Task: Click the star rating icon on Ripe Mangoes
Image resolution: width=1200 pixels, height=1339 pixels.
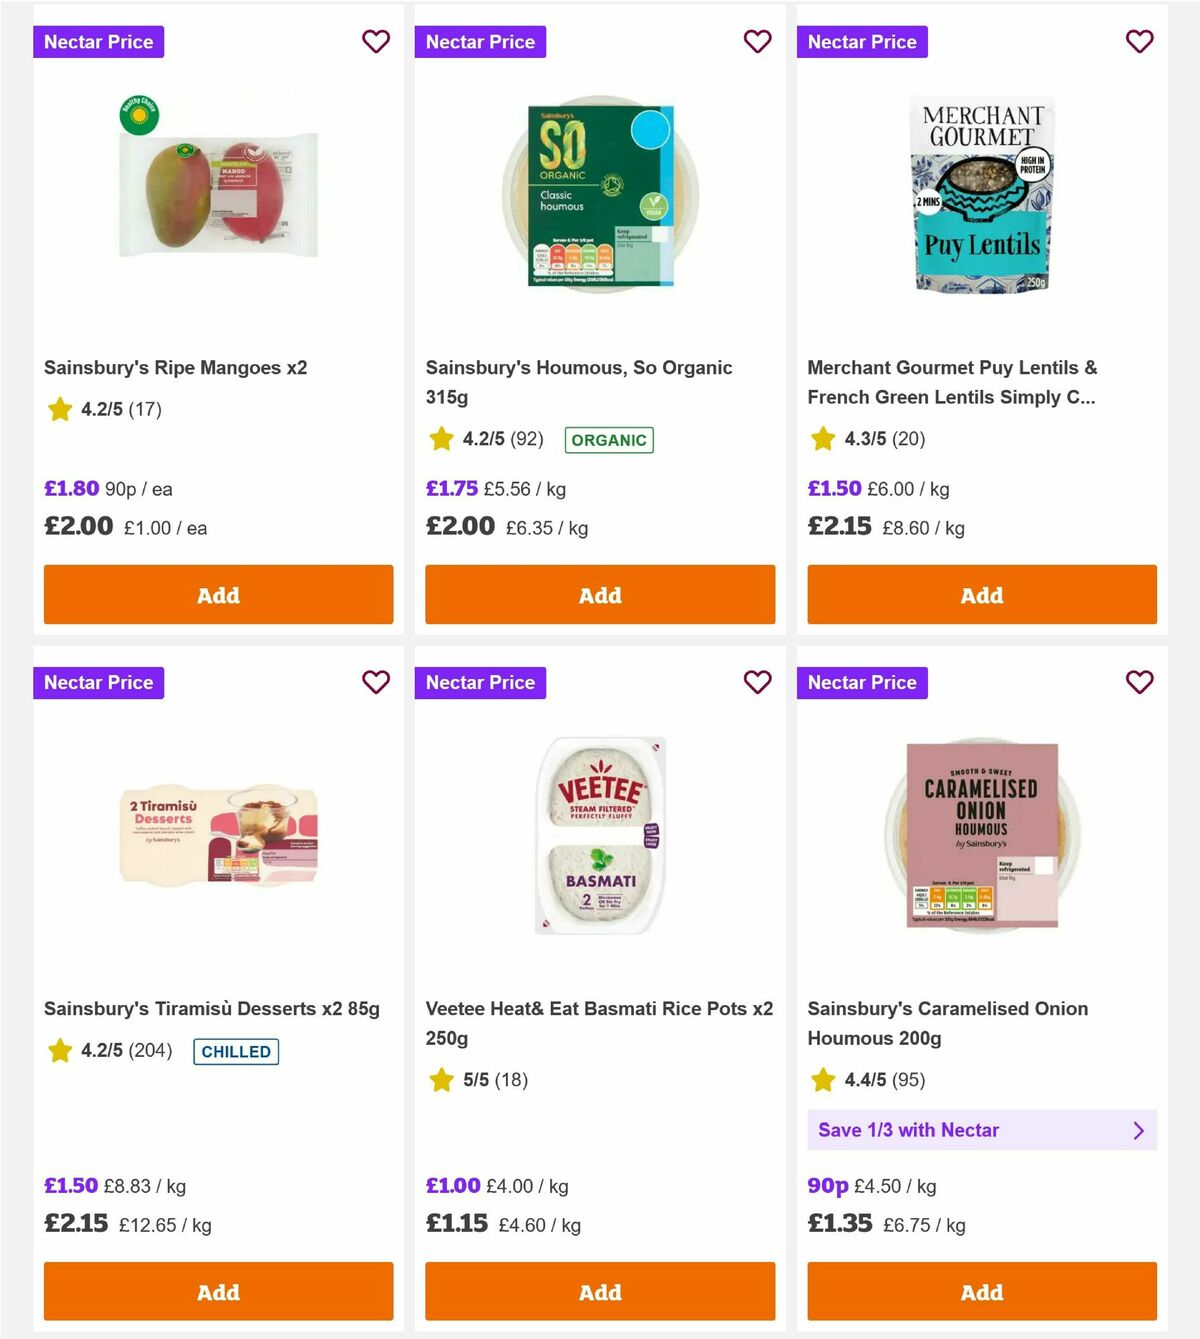Action: (x=58, y=409)
